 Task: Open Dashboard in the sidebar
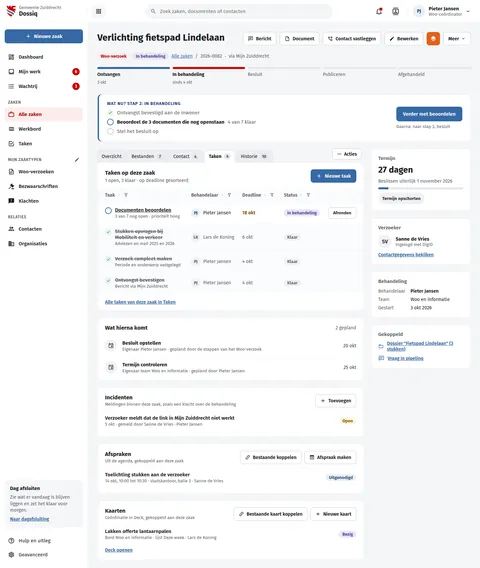[43, 57]
